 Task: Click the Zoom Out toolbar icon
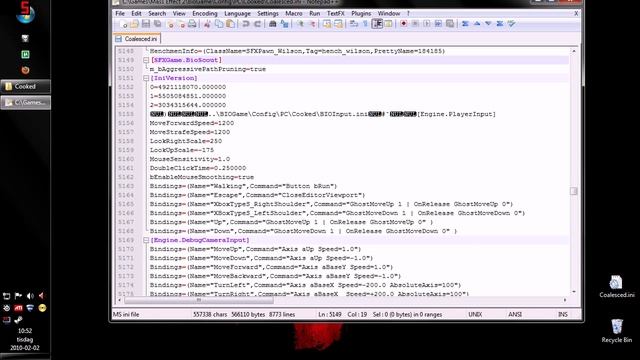pos(312,24)
